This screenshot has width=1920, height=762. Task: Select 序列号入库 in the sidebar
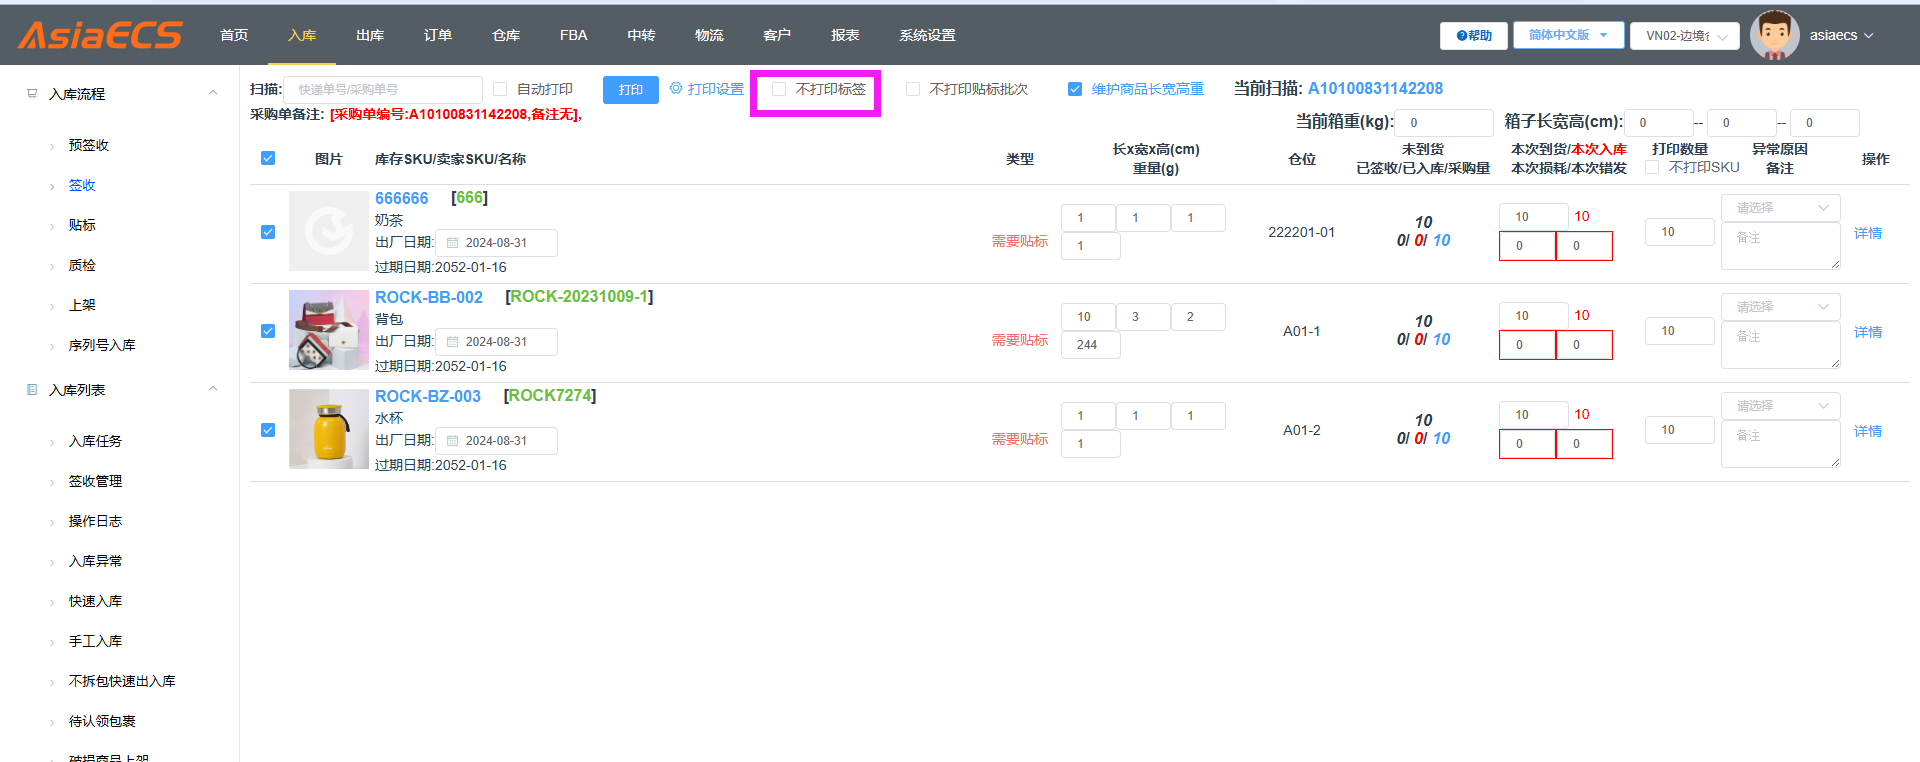pyautogui.click(x=102, y=345)
